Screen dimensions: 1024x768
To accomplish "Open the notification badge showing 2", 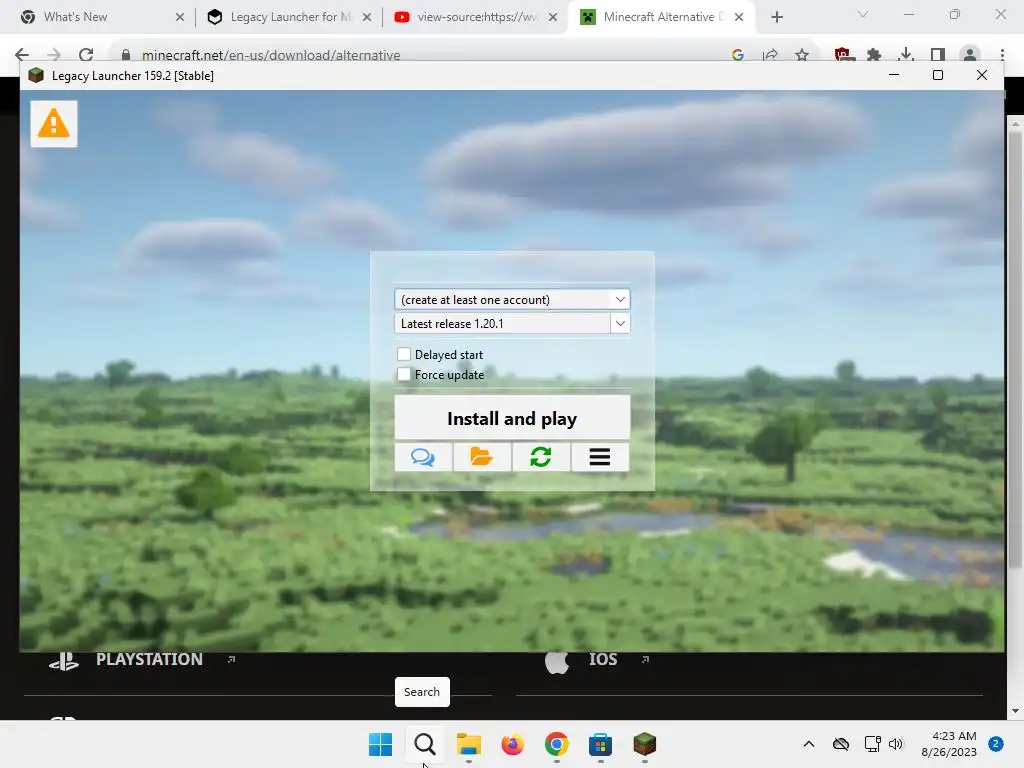I will coord(996,744).
